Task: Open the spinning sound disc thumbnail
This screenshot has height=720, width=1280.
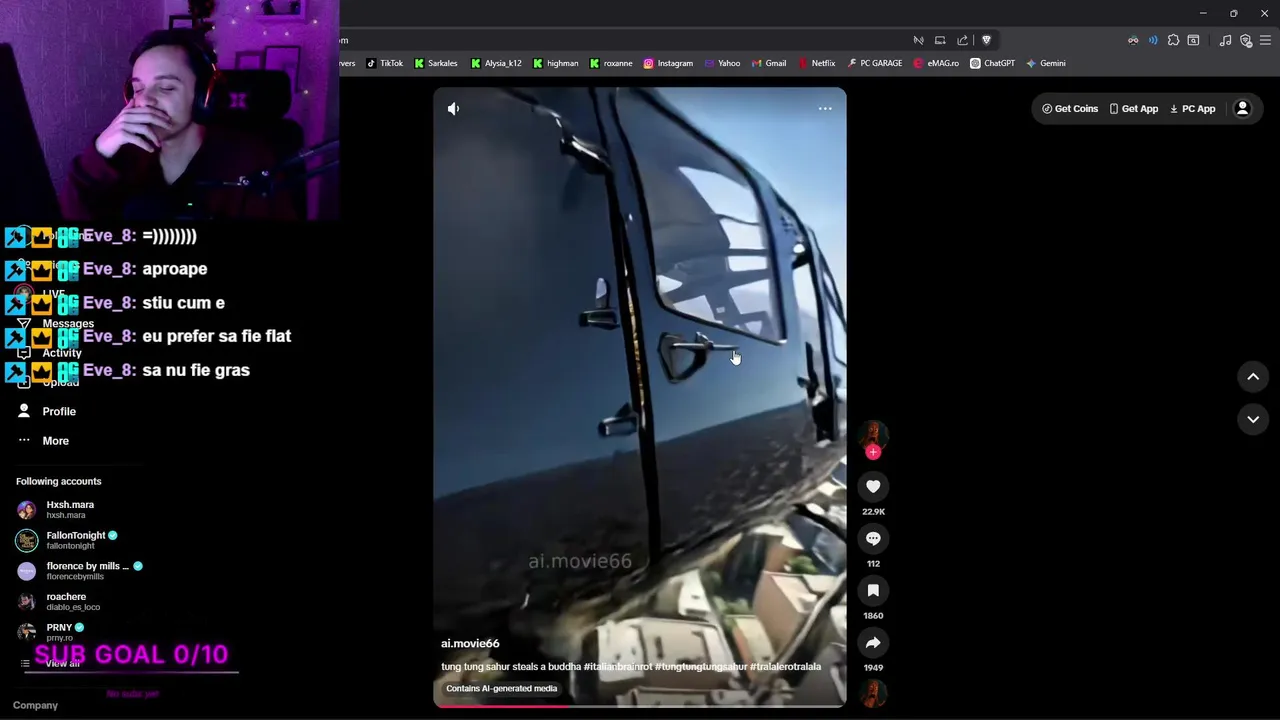Action: (x=873, y=692)
